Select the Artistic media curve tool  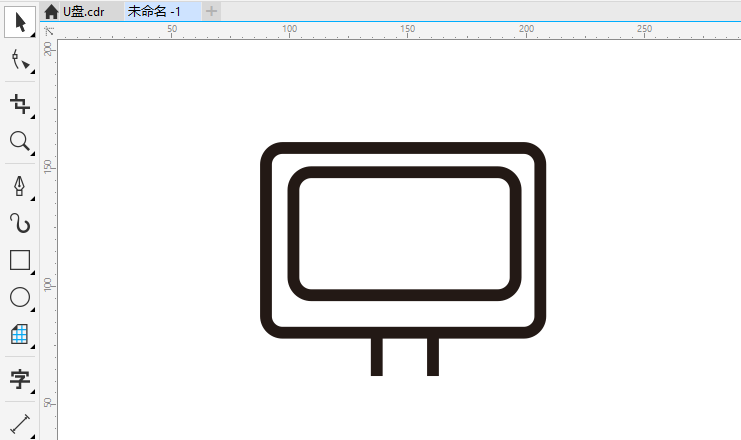(x=20, y=223)
